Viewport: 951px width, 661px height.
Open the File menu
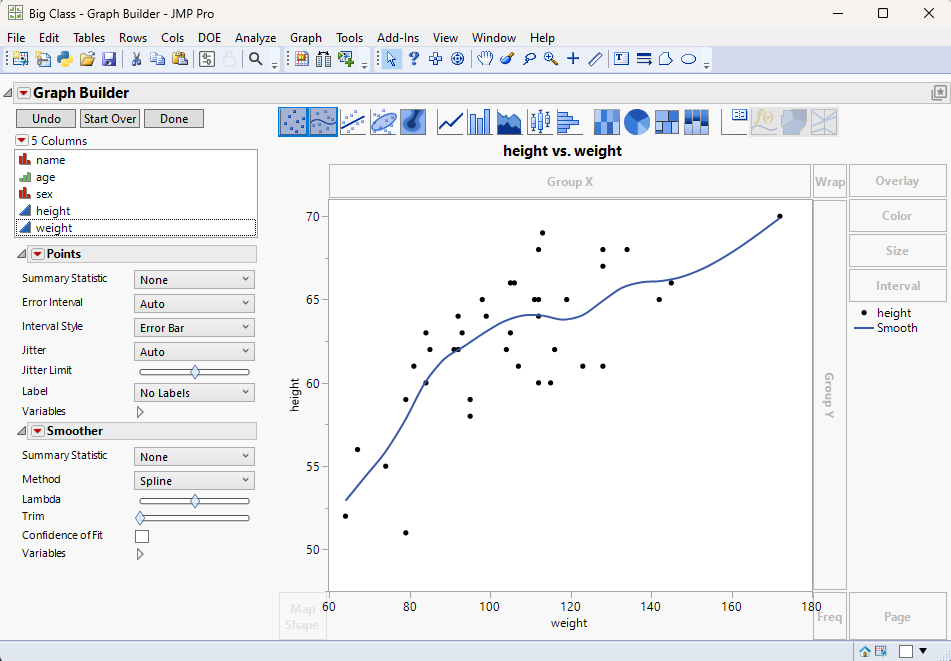[x=16, y=38]
